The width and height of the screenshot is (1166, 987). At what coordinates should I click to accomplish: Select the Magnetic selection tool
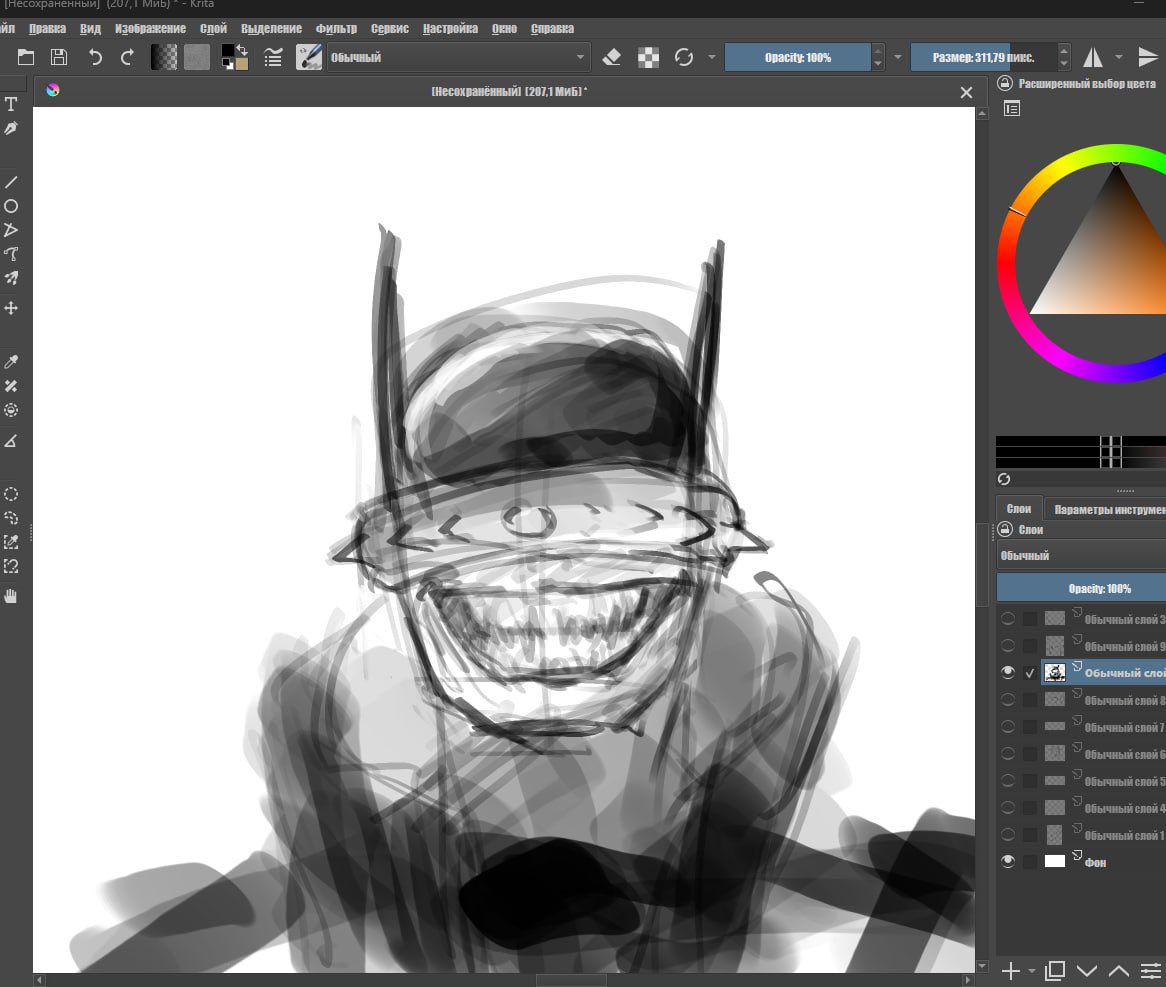[x=11, y=566]
